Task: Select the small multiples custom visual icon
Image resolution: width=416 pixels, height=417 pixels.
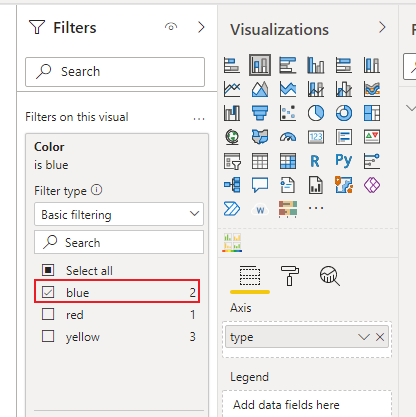Action: [x=232, y=243]
